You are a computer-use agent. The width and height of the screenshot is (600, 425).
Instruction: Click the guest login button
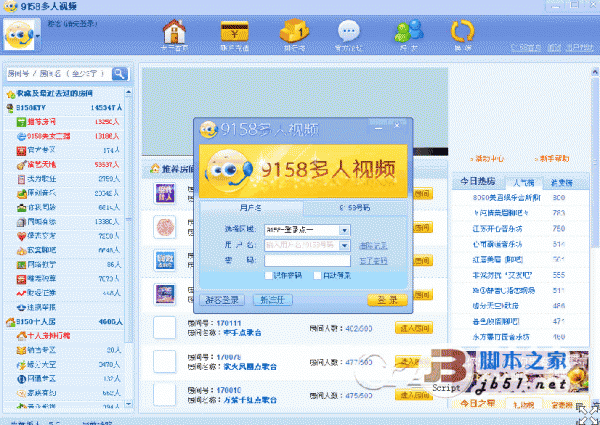[x=222, y=300]
